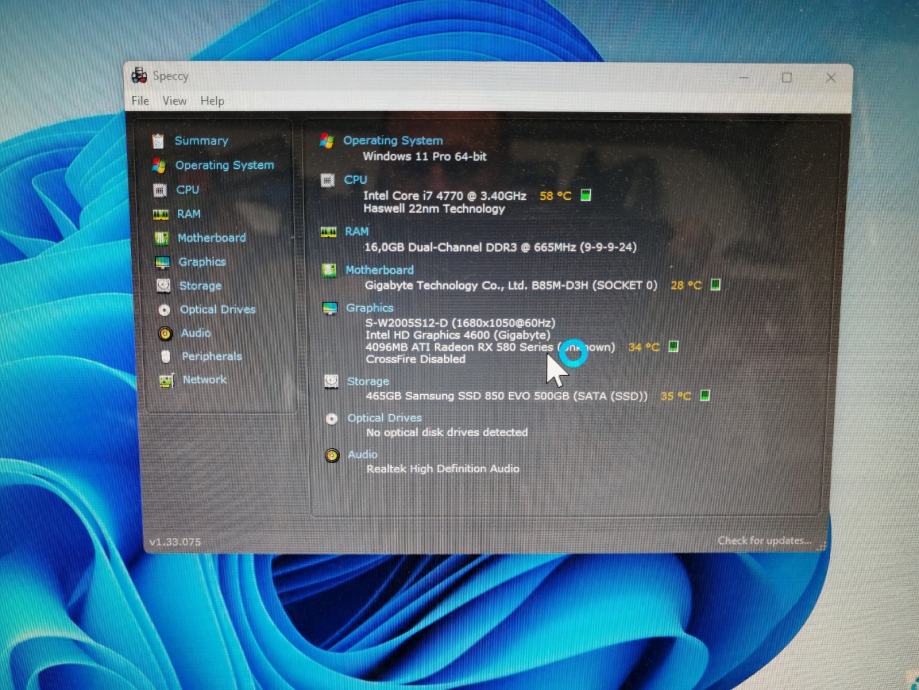Open Optical Drives section from sidebar
The width and height of the screenshot is (919, 690).
[x=217, y=310]
